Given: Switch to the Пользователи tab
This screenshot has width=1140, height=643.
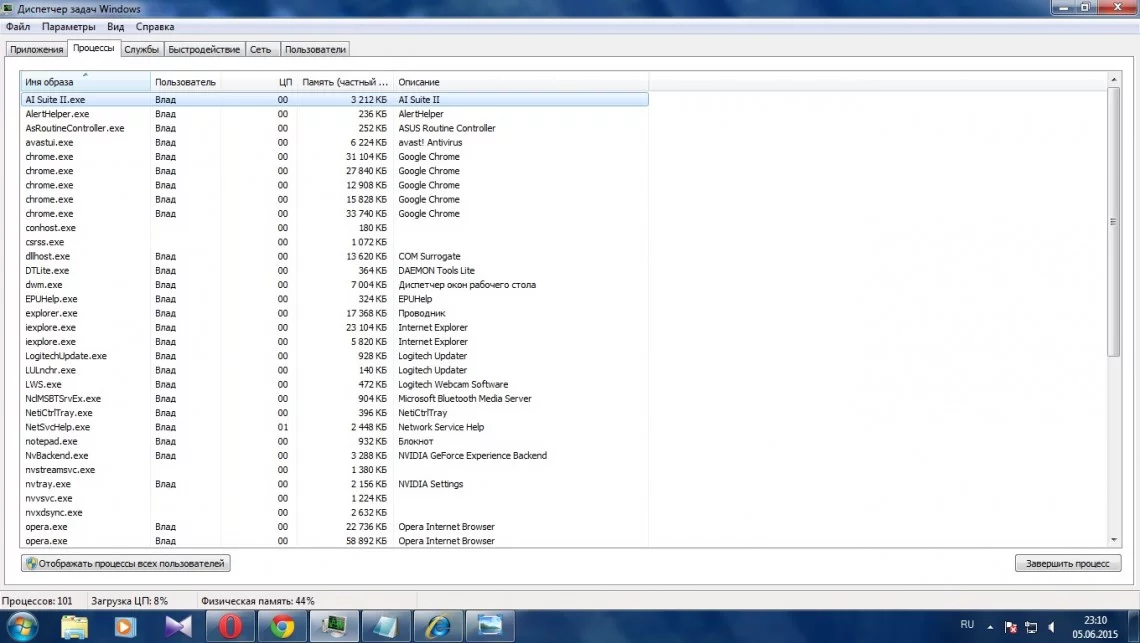Looking at the screenshot, I should pos(315,49).
